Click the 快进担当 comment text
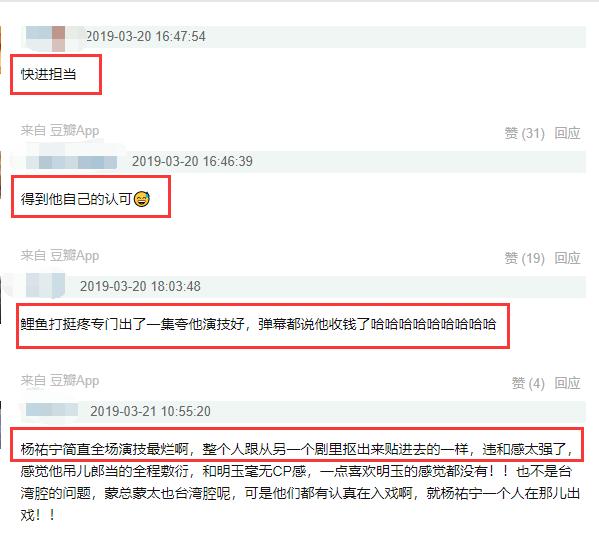599x553 pixels. pos(49,74)
